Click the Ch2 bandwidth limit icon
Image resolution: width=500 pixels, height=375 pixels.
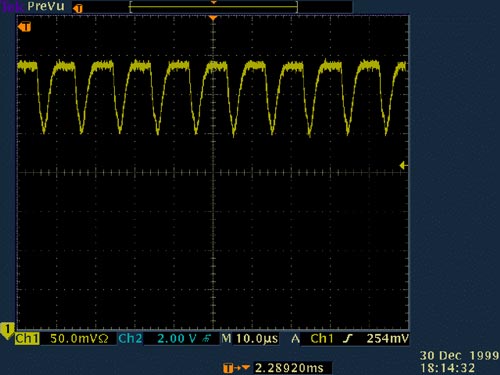[x=206, y=339]
